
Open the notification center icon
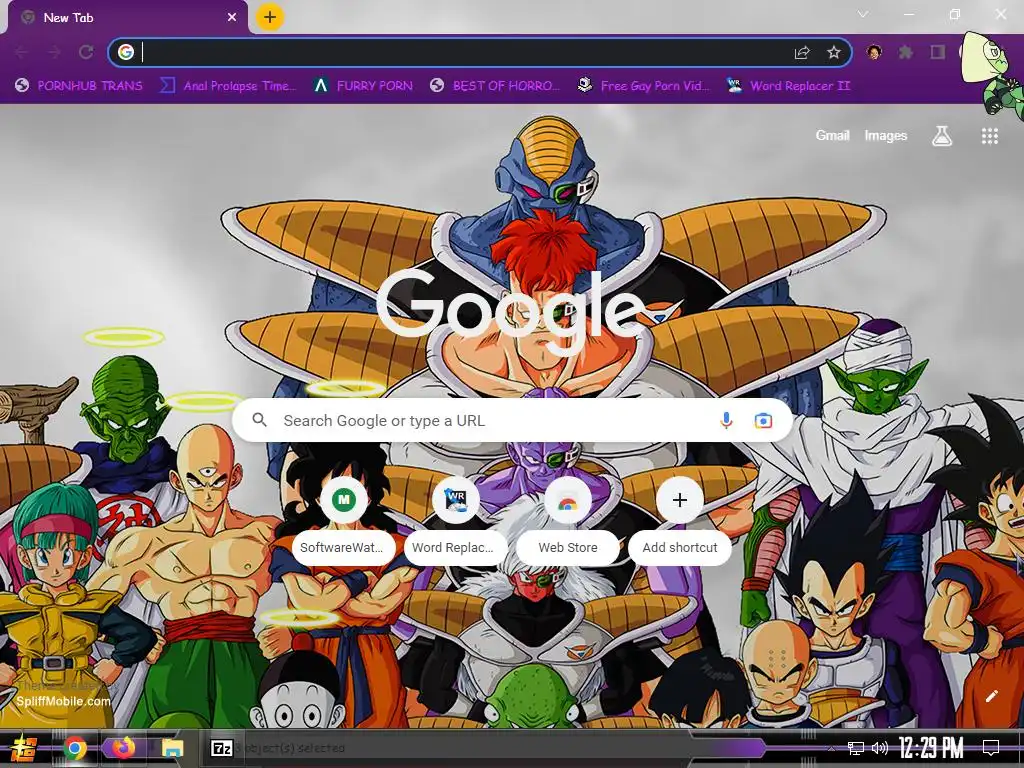pyautogui.click(x=991, y=748)
